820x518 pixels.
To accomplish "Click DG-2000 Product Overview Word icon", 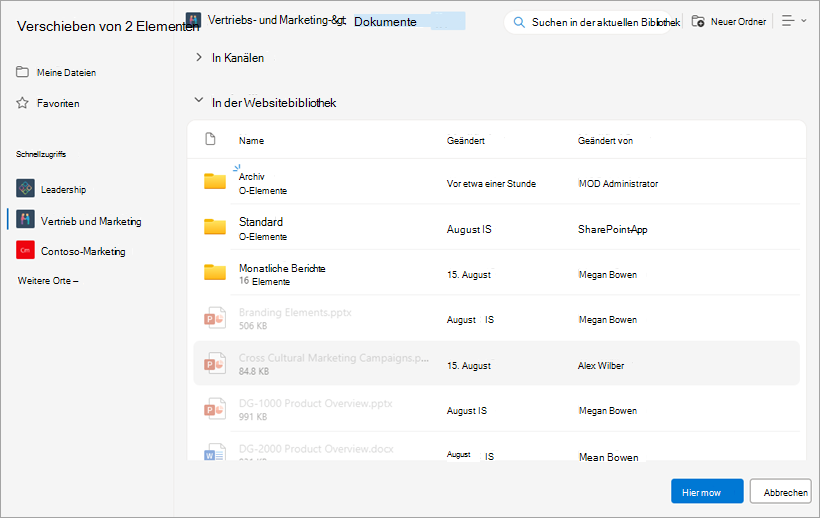I will tap(214, 452).
